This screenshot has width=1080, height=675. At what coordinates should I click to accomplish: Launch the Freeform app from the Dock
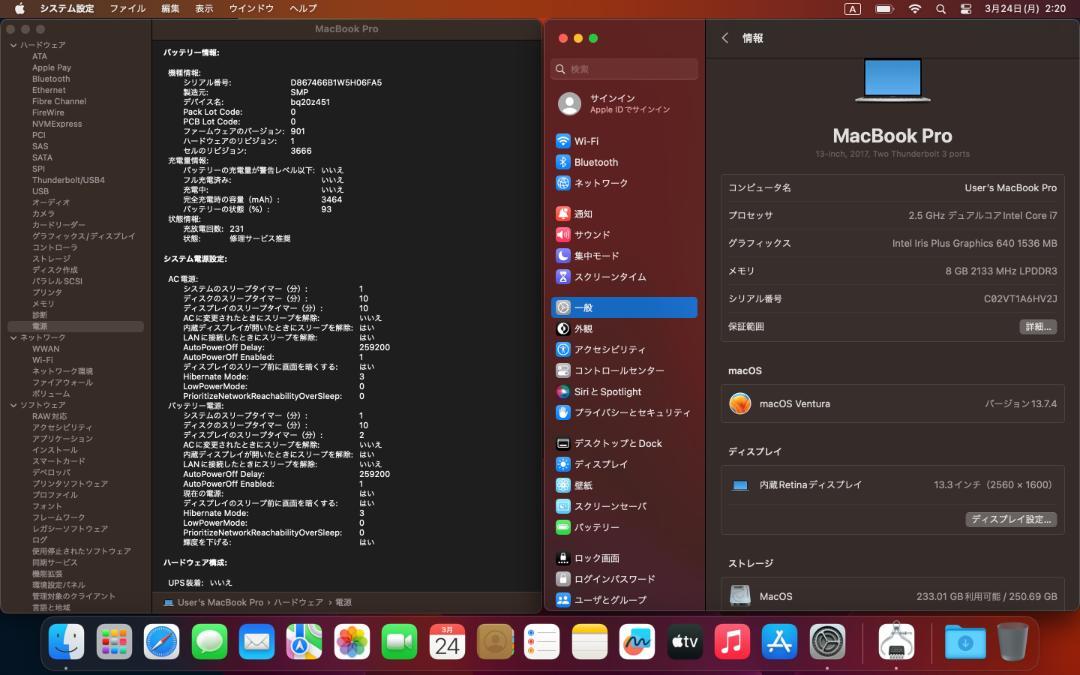pyautogui.click(x=637, y=643)
